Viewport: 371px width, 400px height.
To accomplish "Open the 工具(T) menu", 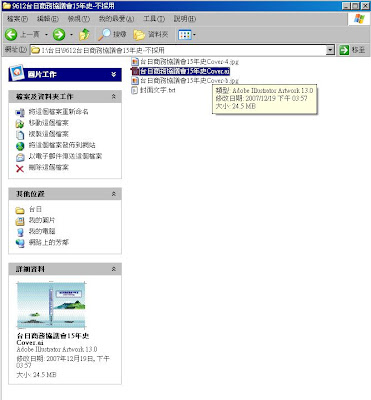I will pos(154,19).
